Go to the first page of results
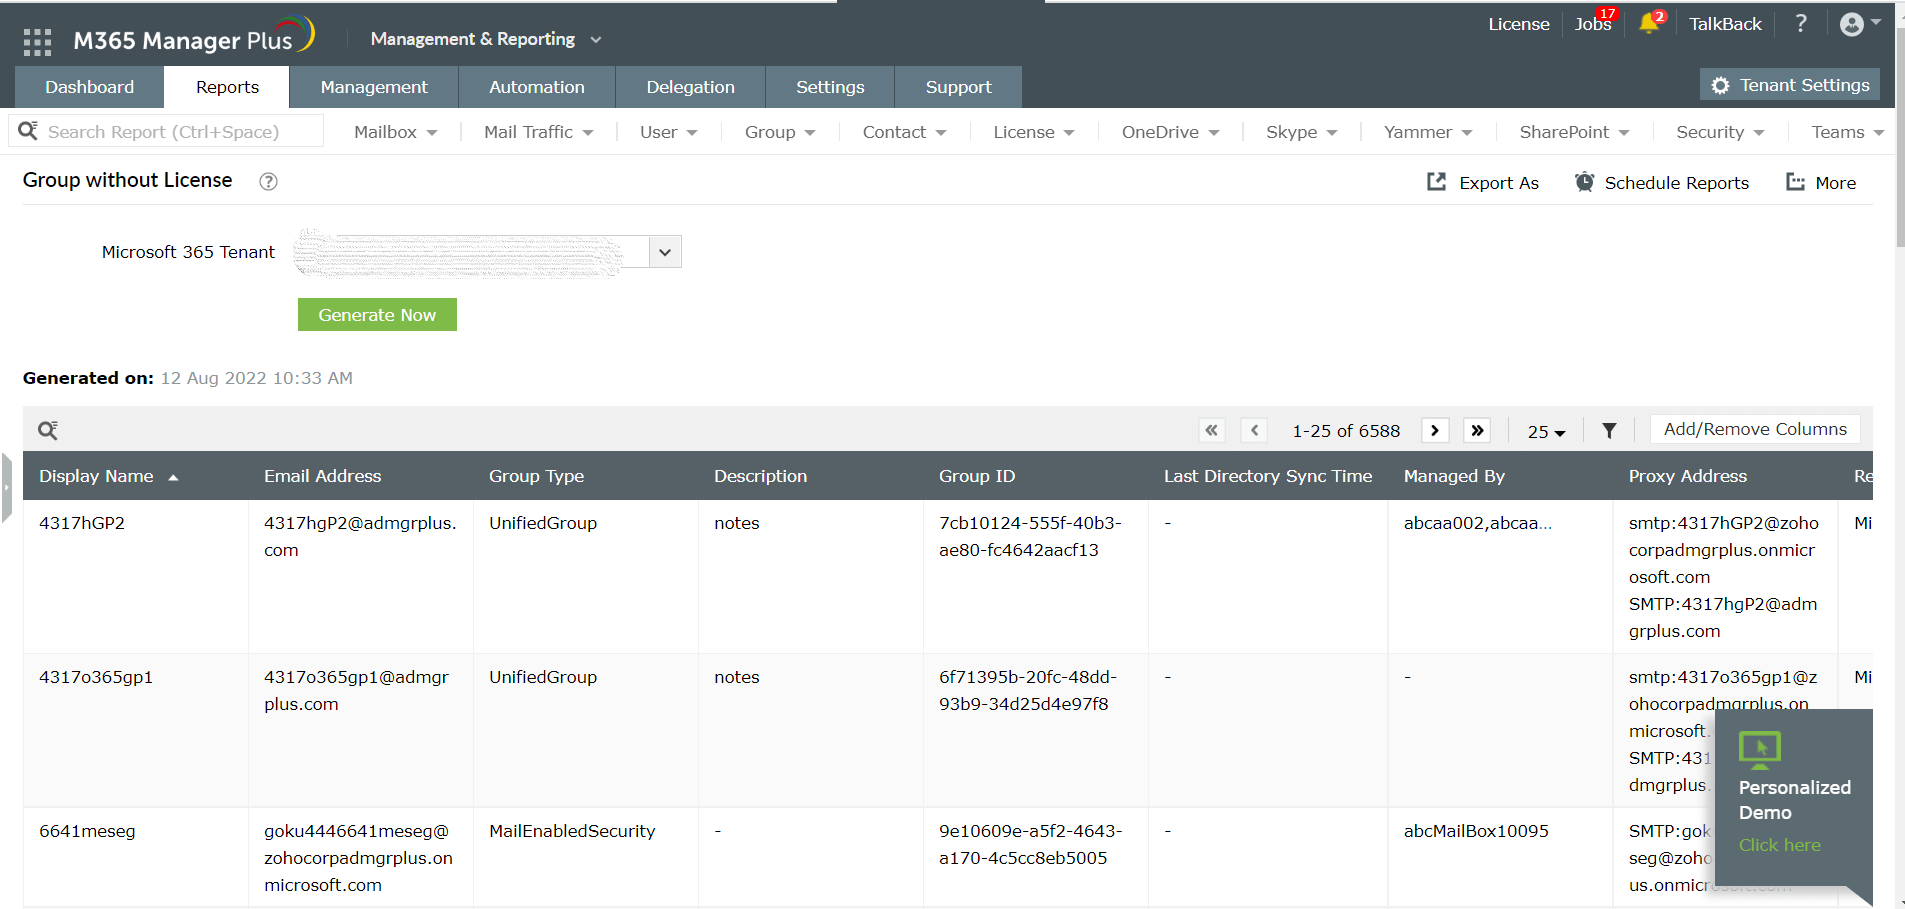The width and height of the screenshot is (1905, 909). pos(1212,430)
